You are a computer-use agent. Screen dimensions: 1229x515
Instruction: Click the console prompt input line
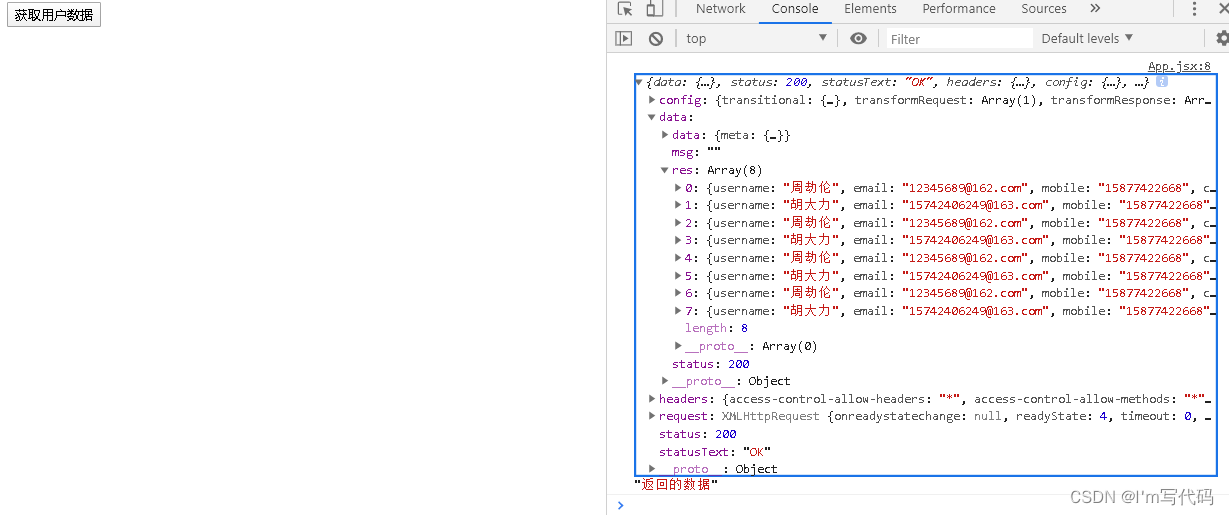pyautogui.click(x=925, y=505)
